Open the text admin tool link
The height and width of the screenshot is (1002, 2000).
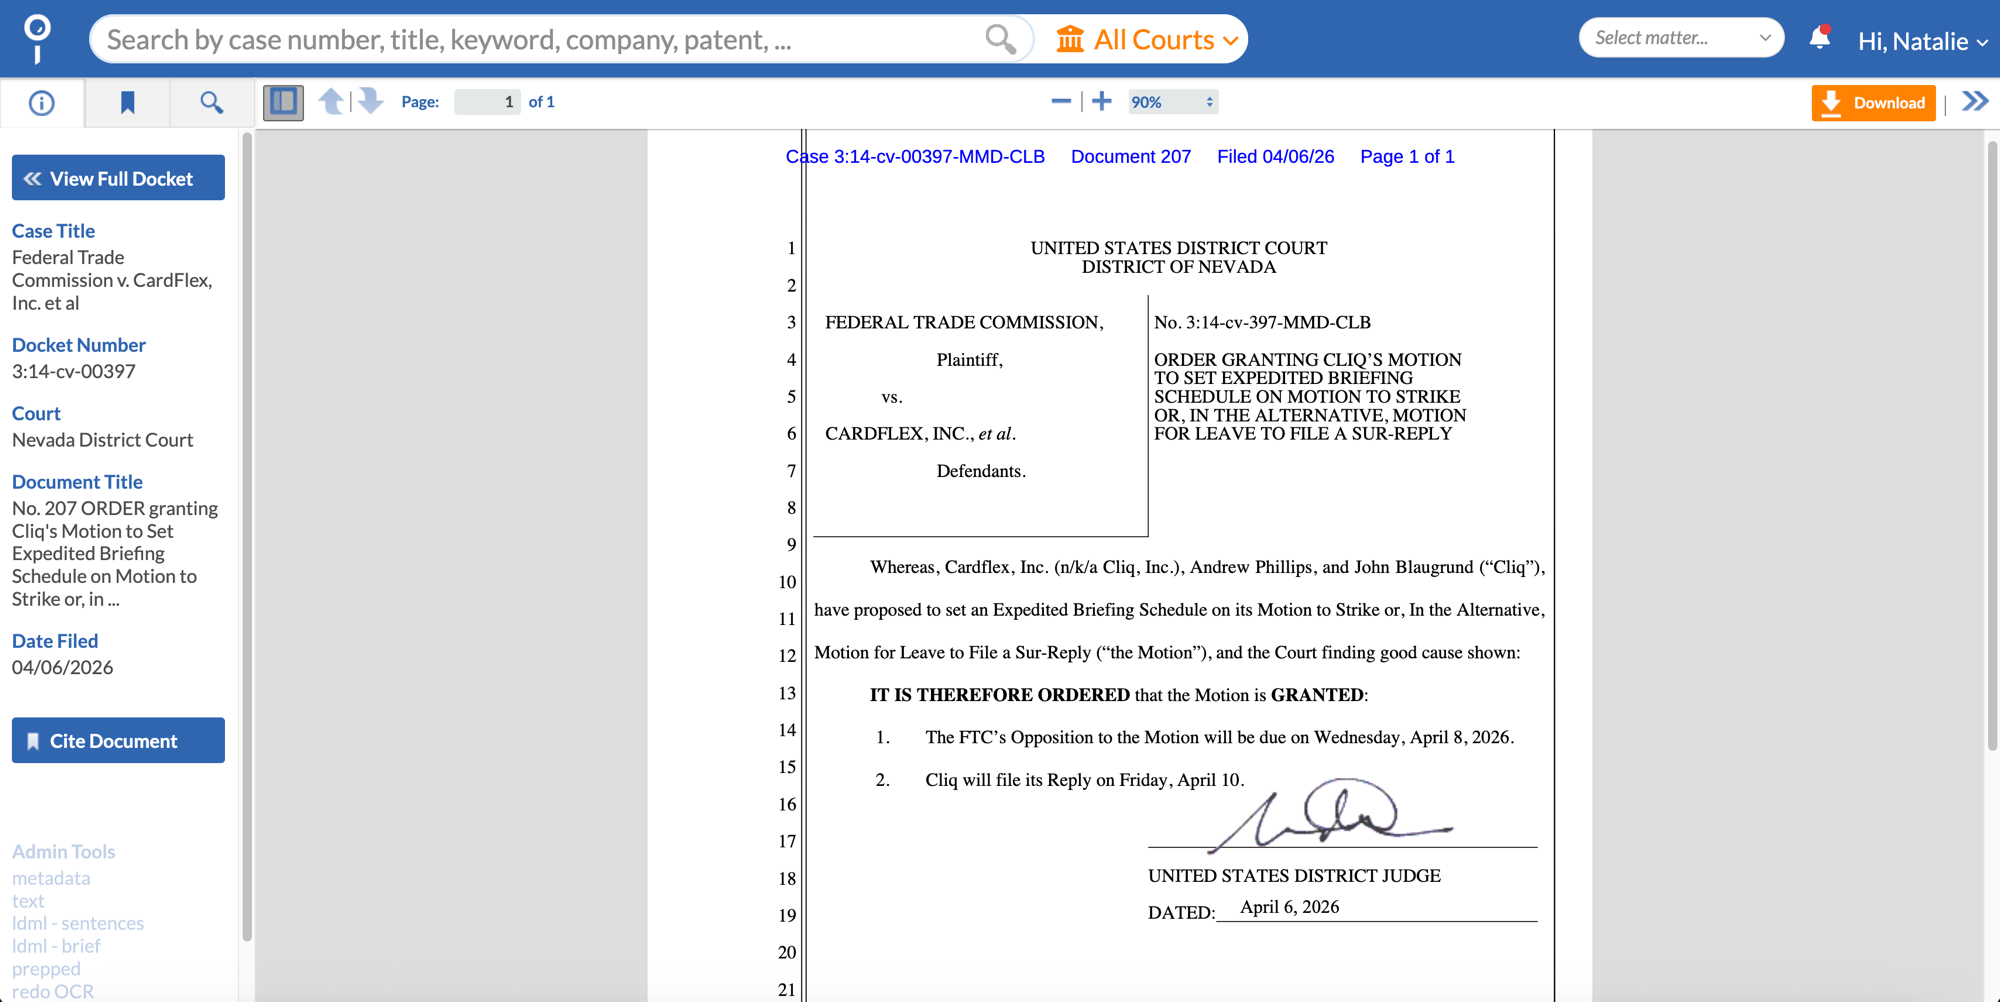click(28, 901)
